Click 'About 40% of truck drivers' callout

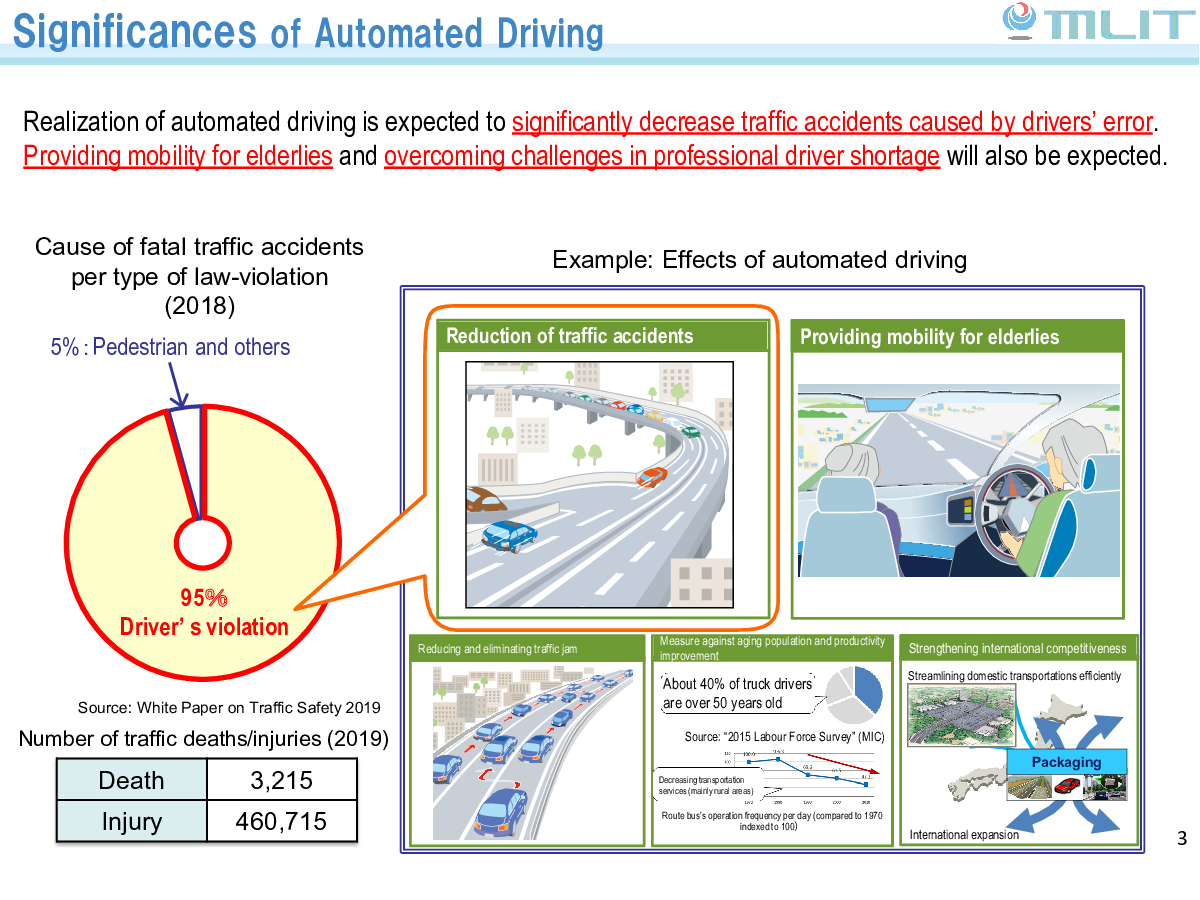tap(738, 693)
